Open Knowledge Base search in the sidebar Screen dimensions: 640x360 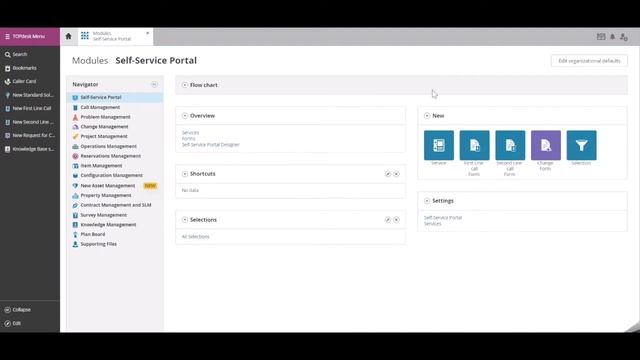pyautogui.click(x=29, y=149)
